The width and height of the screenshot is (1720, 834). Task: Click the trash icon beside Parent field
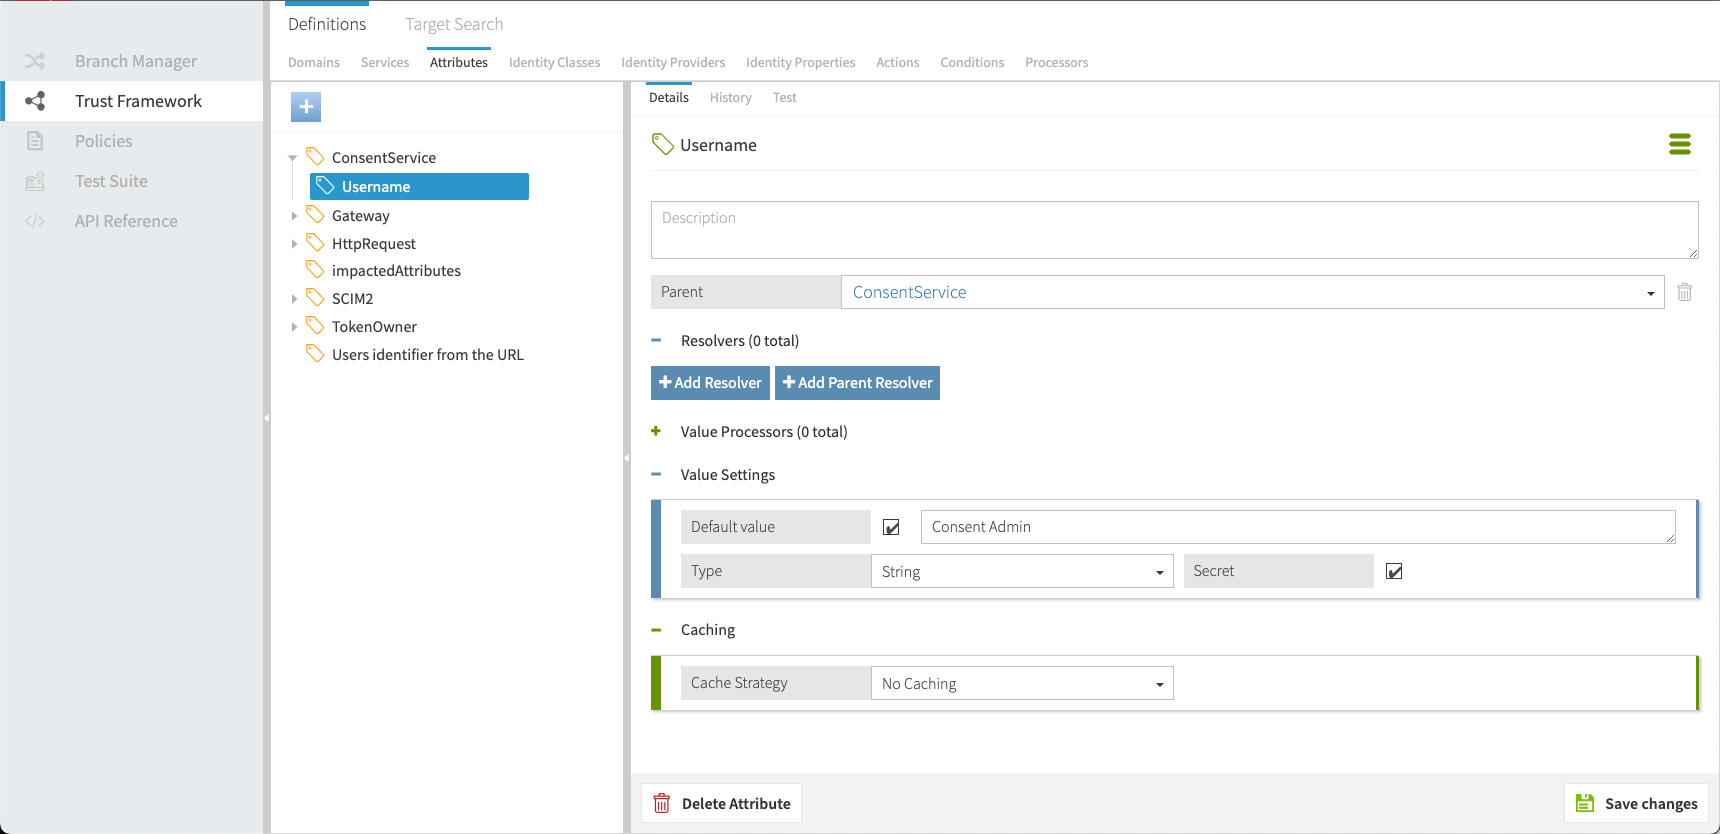[1684, 292]
